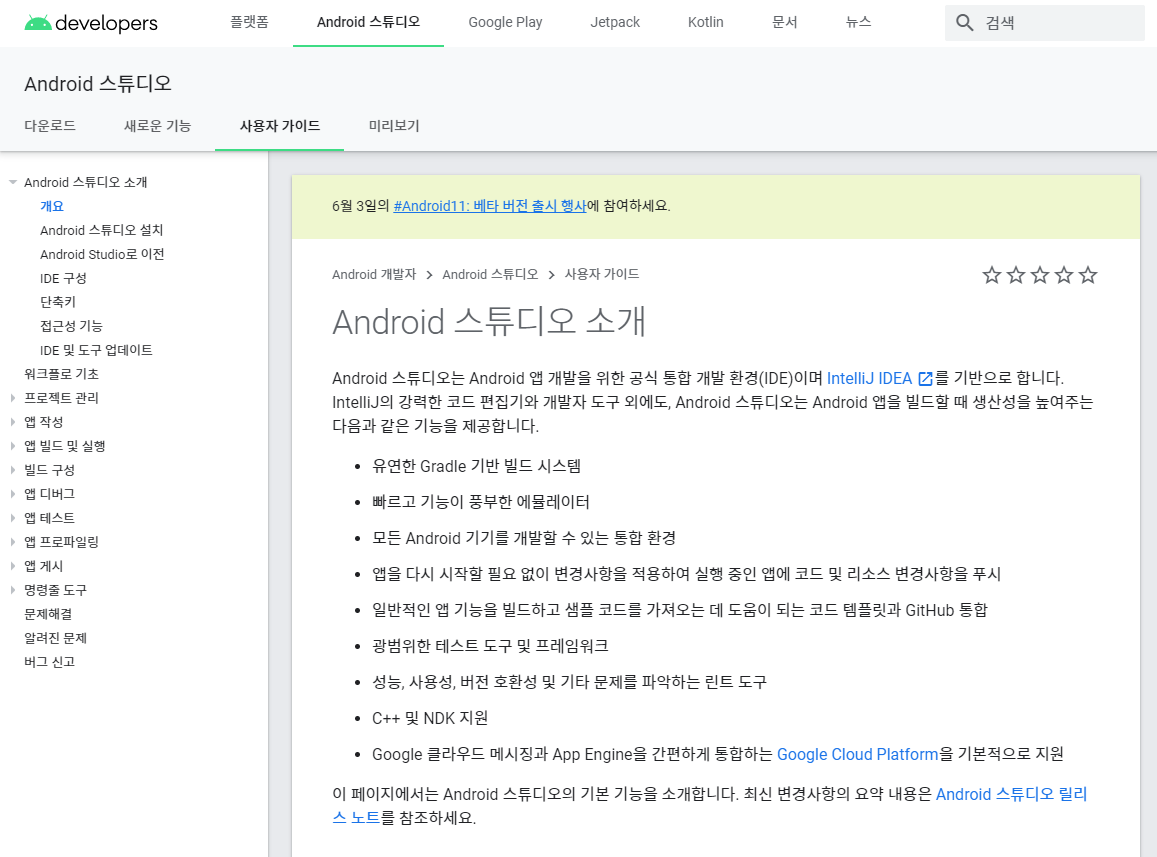Click the 검색 search input field
This screenshot has height=857, width=1157.
1045,23
